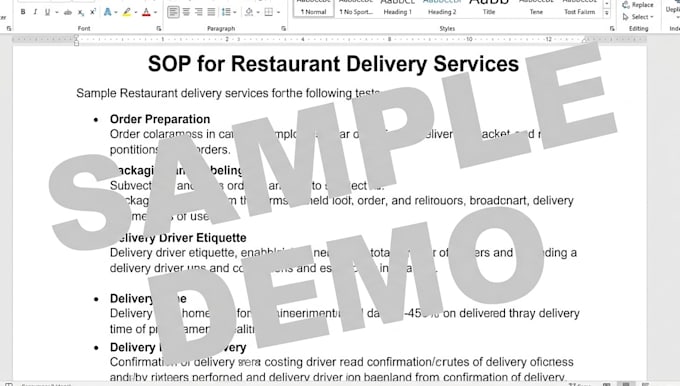The height and width of the screenshot is (386, 680).
Task: Click the intro line 'Sample Restaurant delivery services'
Action: [x=173, y=93]
